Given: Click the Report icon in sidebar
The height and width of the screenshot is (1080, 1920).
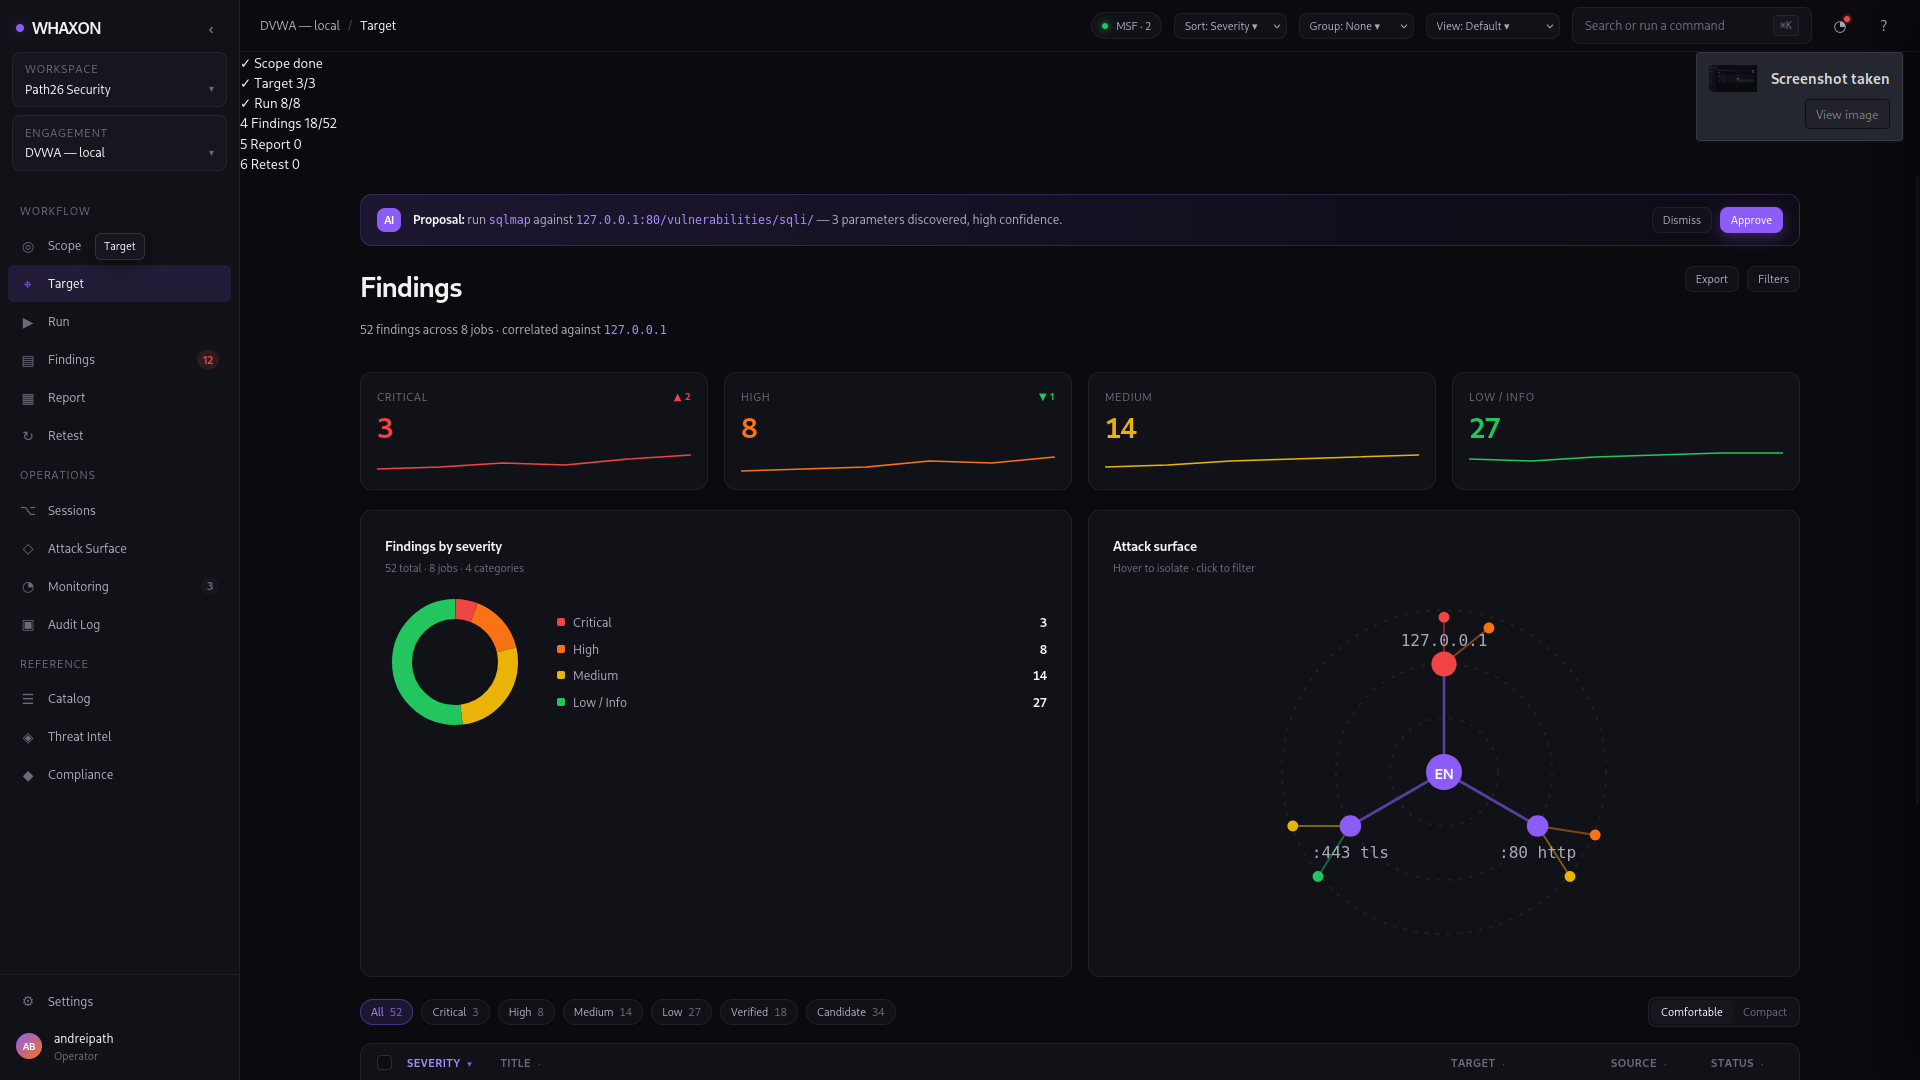Looking at the screenshot, I should tap(28, 398).
